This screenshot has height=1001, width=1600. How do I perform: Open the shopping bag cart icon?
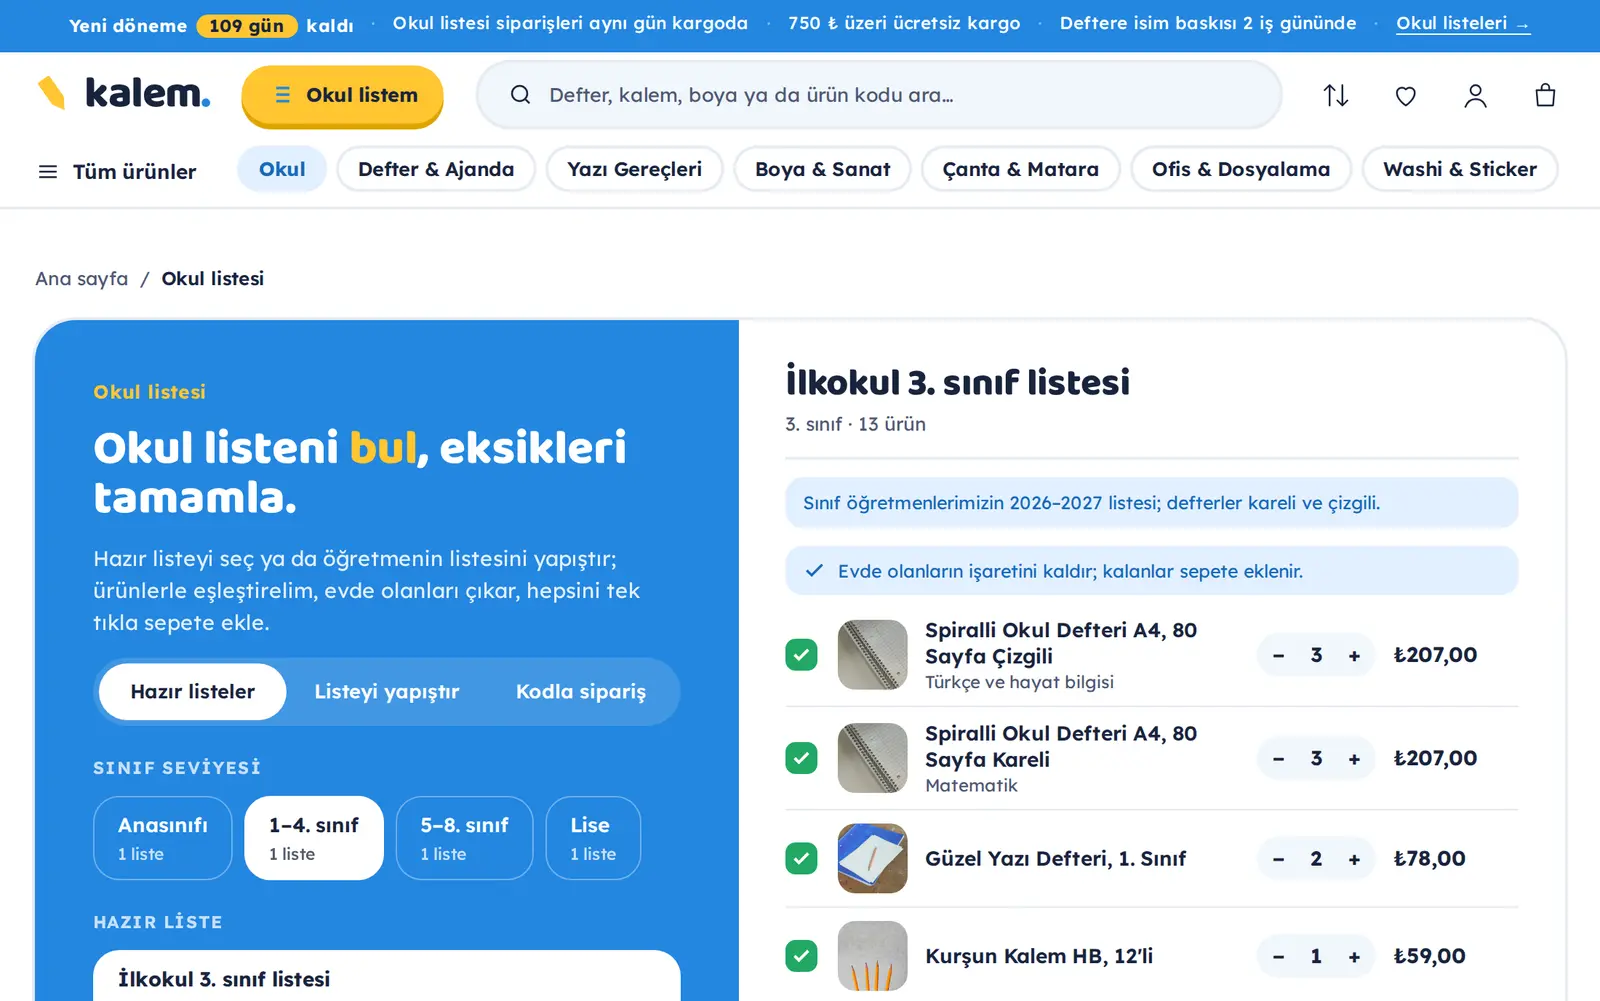1545,95
